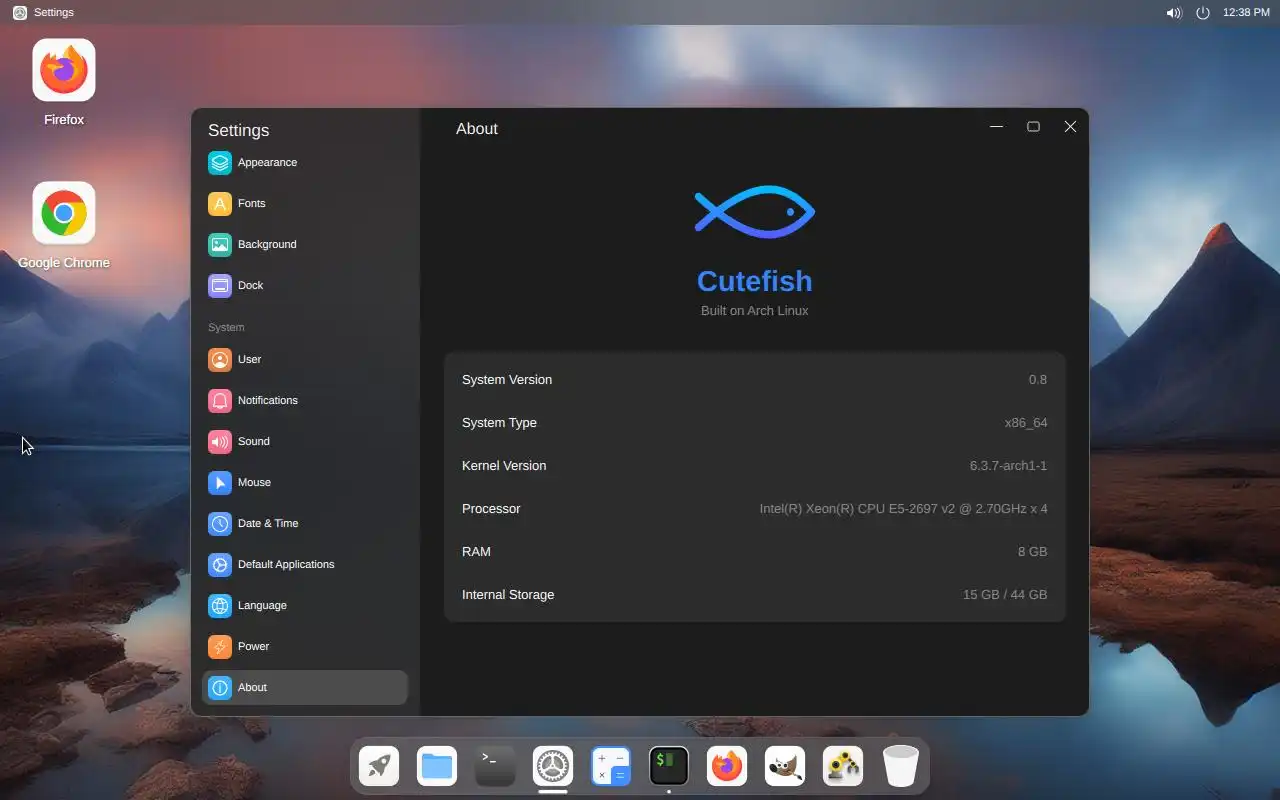Open the green dollar-sign terminal in dock

tap(669, 766)
